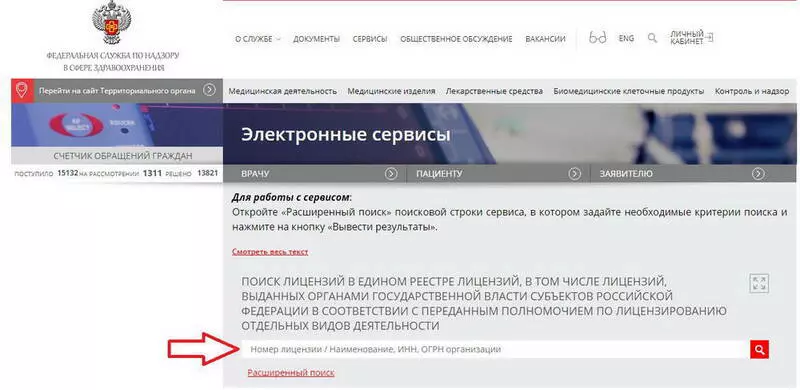800x390 pixels.
Task: Click the red location pin icon
Action: click(21, 90)
